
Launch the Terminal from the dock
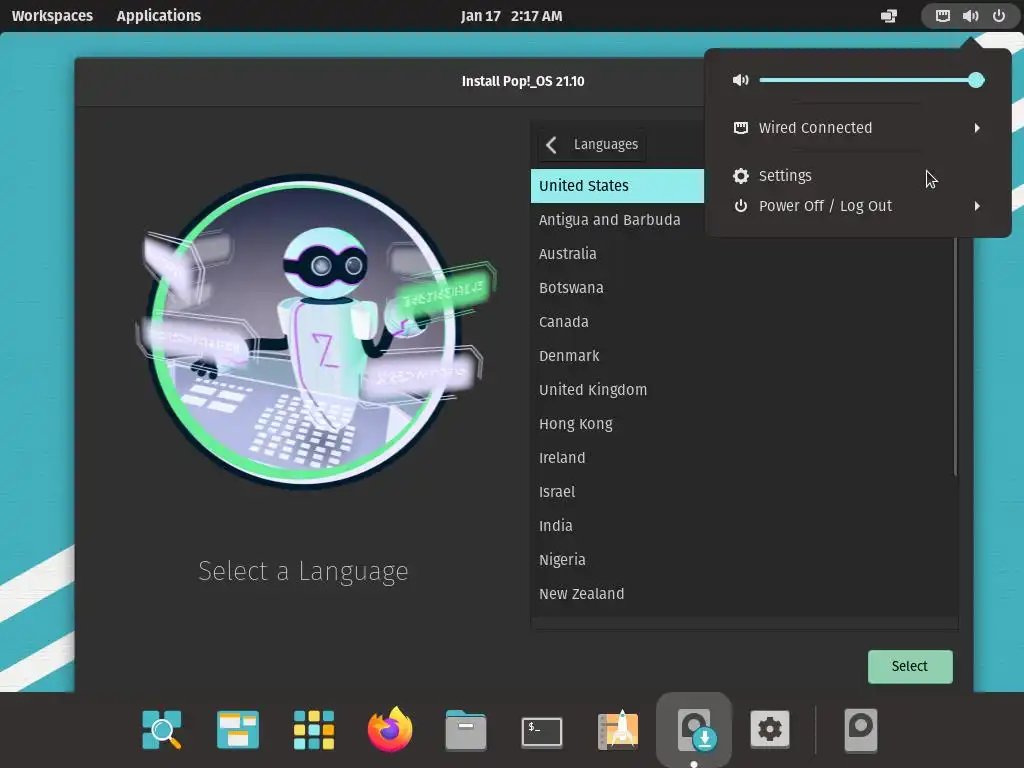pyautogui.click(x=541, y=731)
